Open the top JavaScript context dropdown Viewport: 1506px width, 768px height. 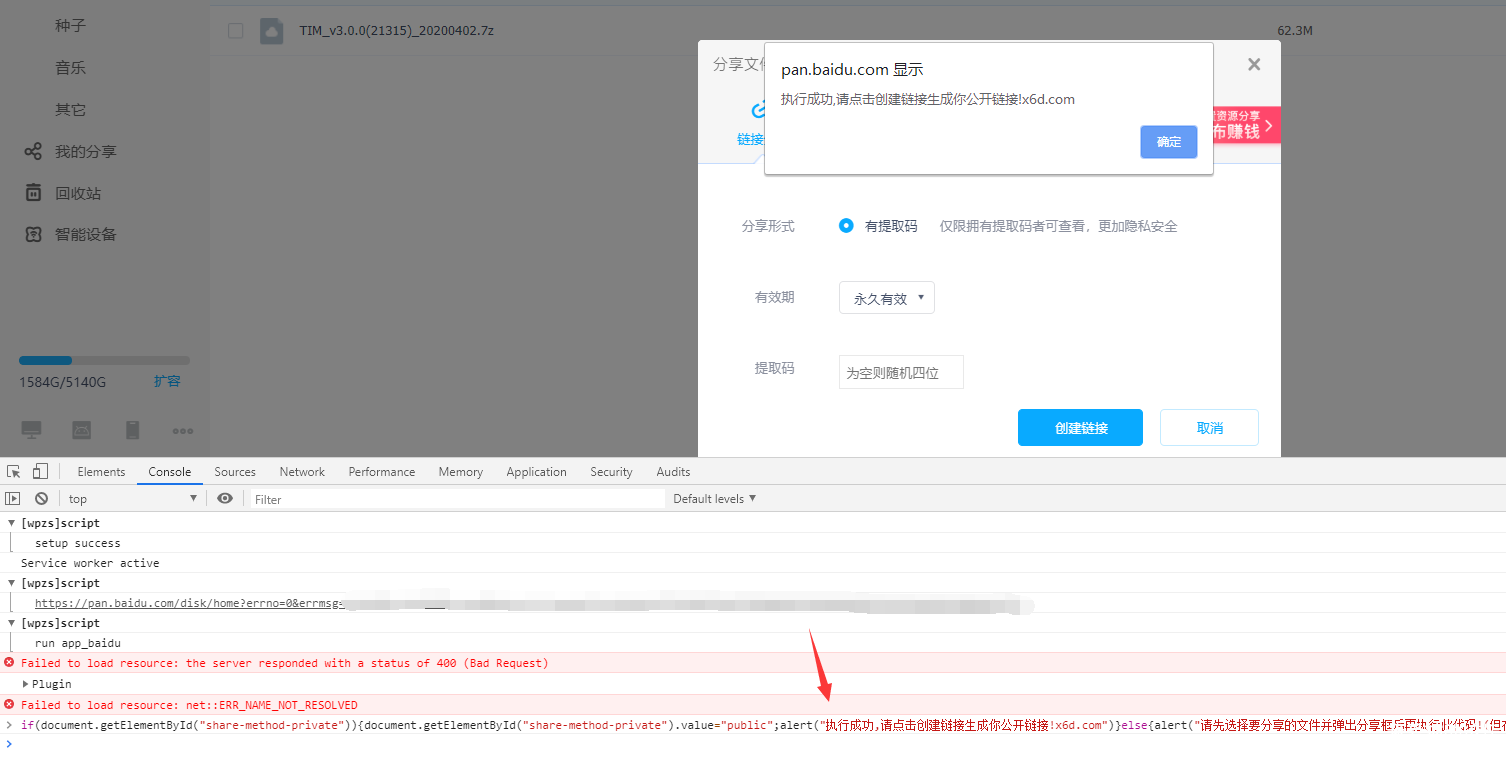click(132, 498)
